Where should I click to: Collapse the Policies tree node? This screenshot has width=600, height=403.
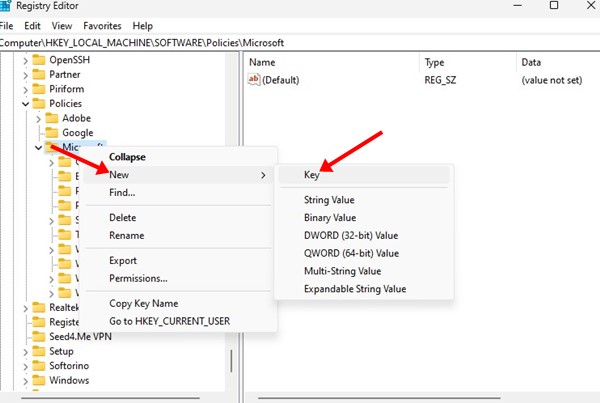coord(25,104)
